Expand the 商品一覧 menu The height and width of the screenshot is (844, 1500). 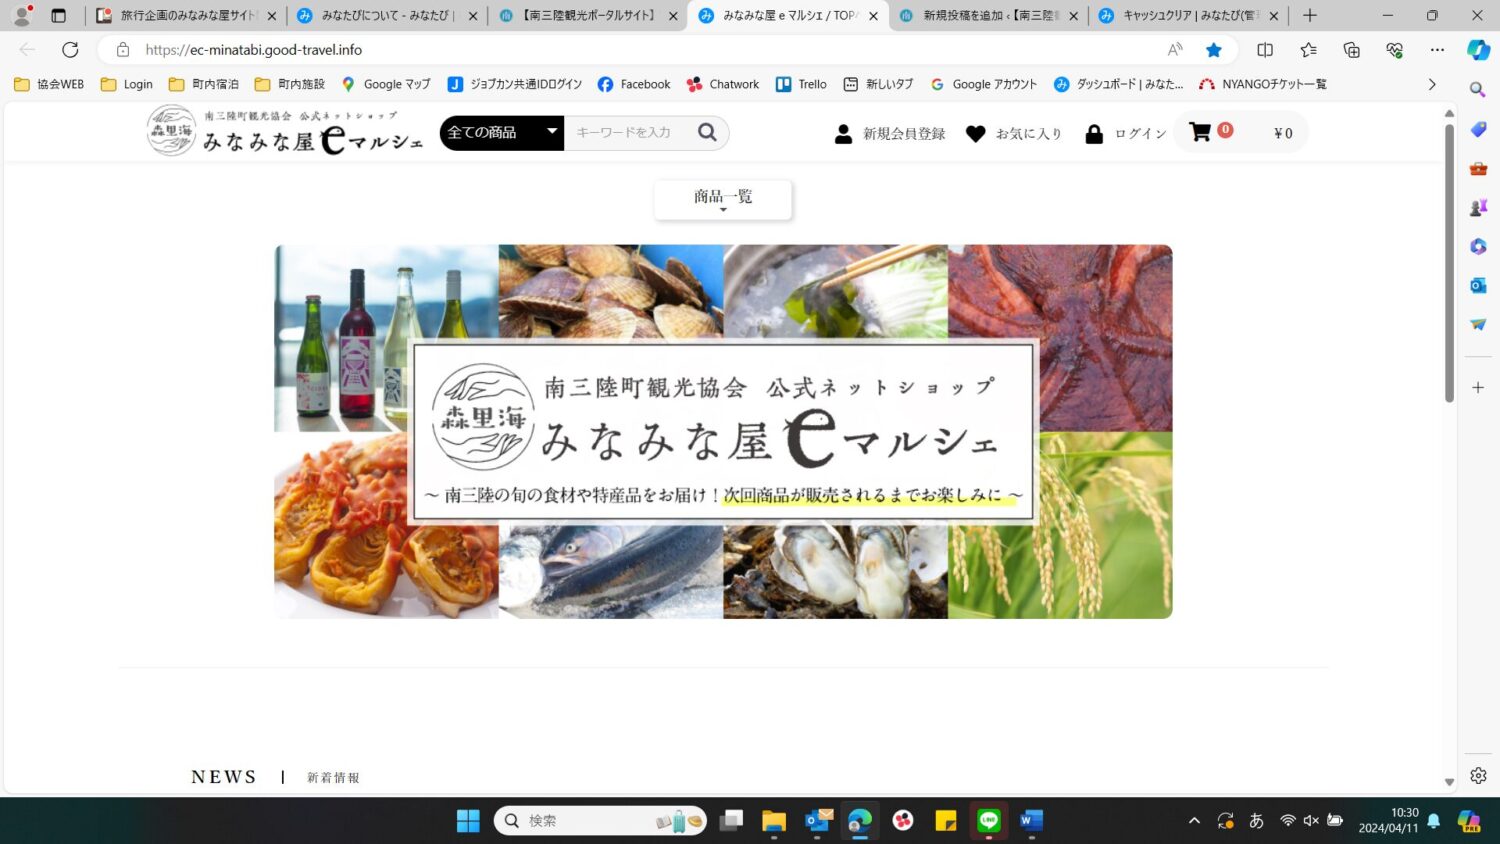pyautogui.click(x=722, y=198)
